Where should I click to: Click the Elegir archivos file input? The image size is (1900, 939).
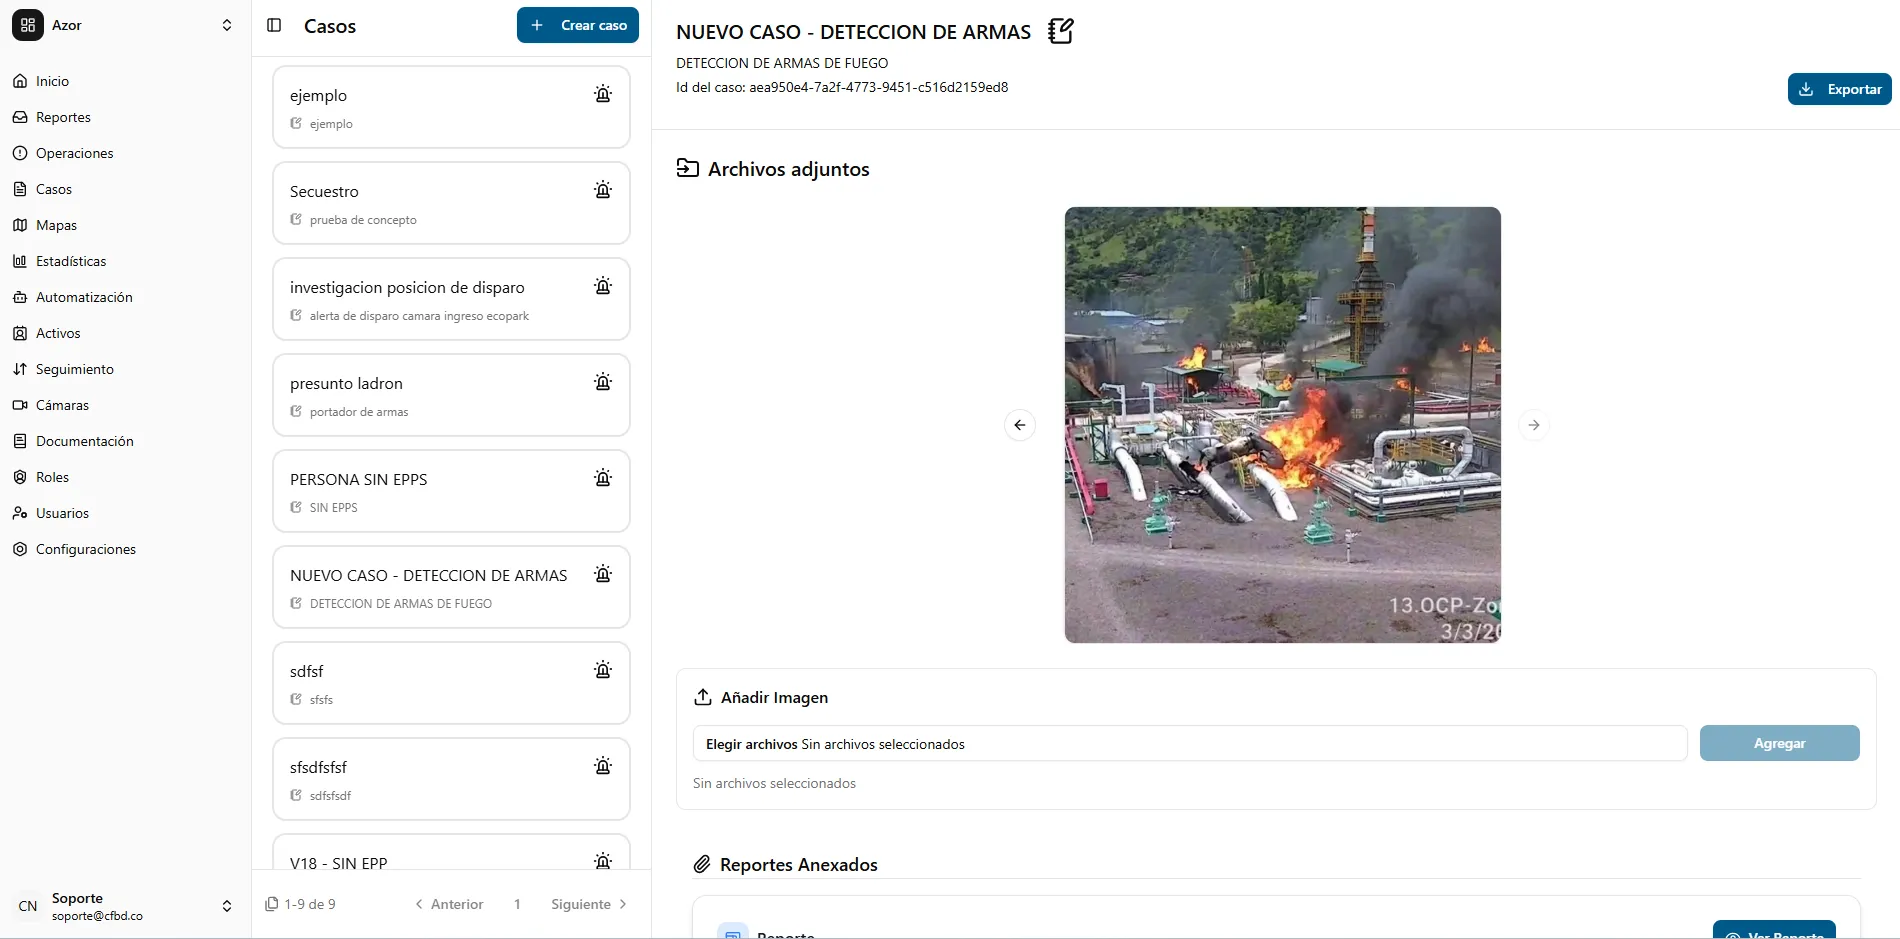[1190, 744]
